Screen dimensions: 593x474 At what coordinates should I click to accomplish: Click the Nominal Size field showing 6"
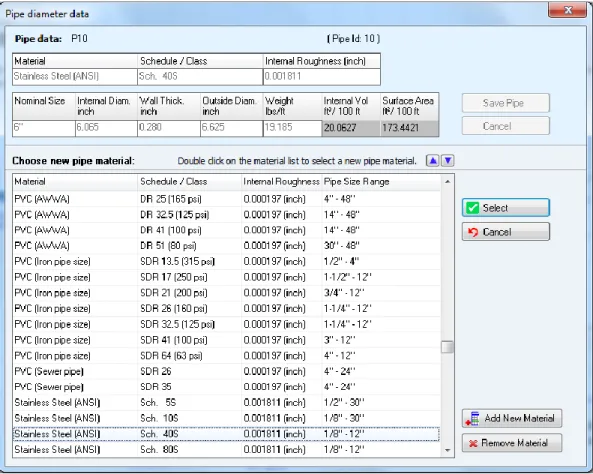click(x=44, y=128)
